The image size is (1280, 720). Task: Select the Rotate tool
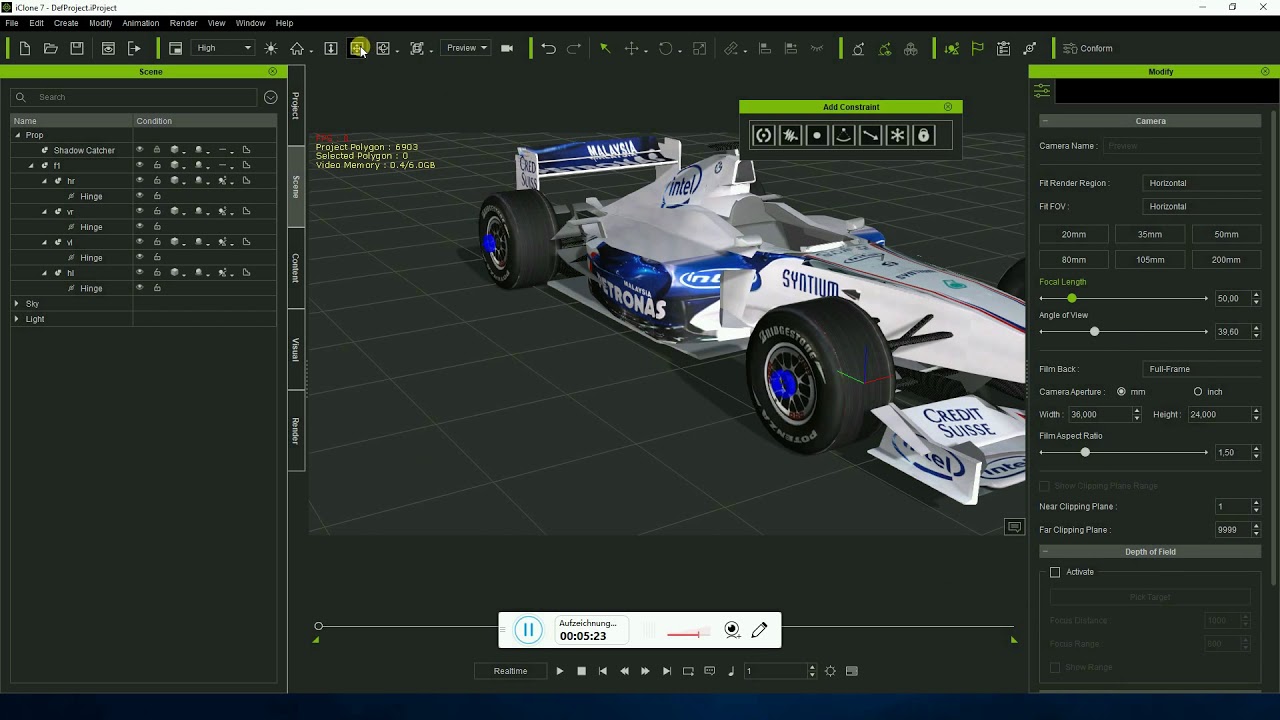pyautogui.click(x=665, y=48)
